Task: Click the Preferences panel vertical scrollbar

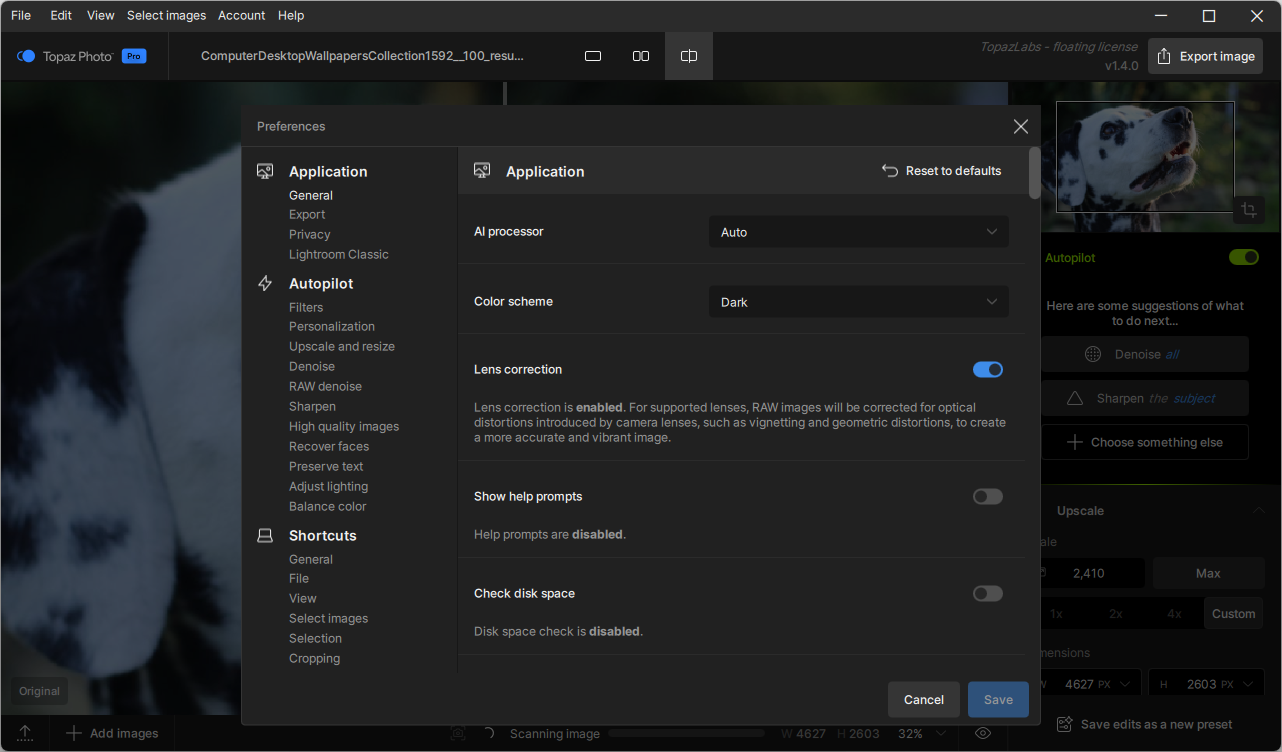Action: point(1034,174)
